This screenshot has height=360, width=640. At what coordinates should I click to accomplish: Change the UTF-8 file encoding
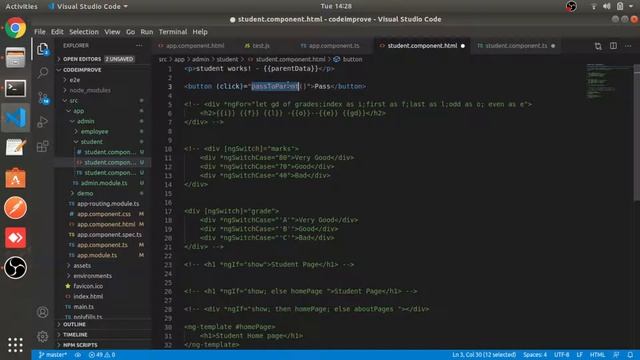coord(561,355)
